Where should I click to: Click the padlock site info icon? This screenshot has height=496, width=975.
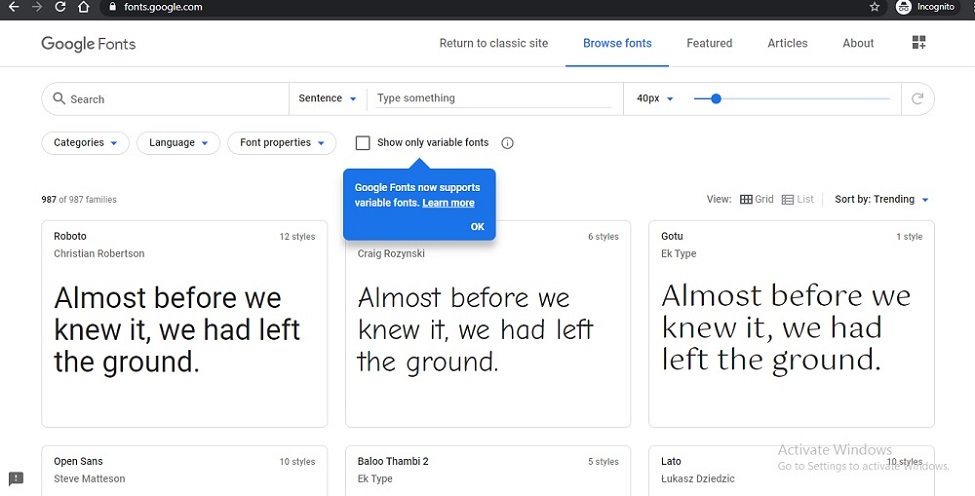pyautogui.click(x=113, y=7)
